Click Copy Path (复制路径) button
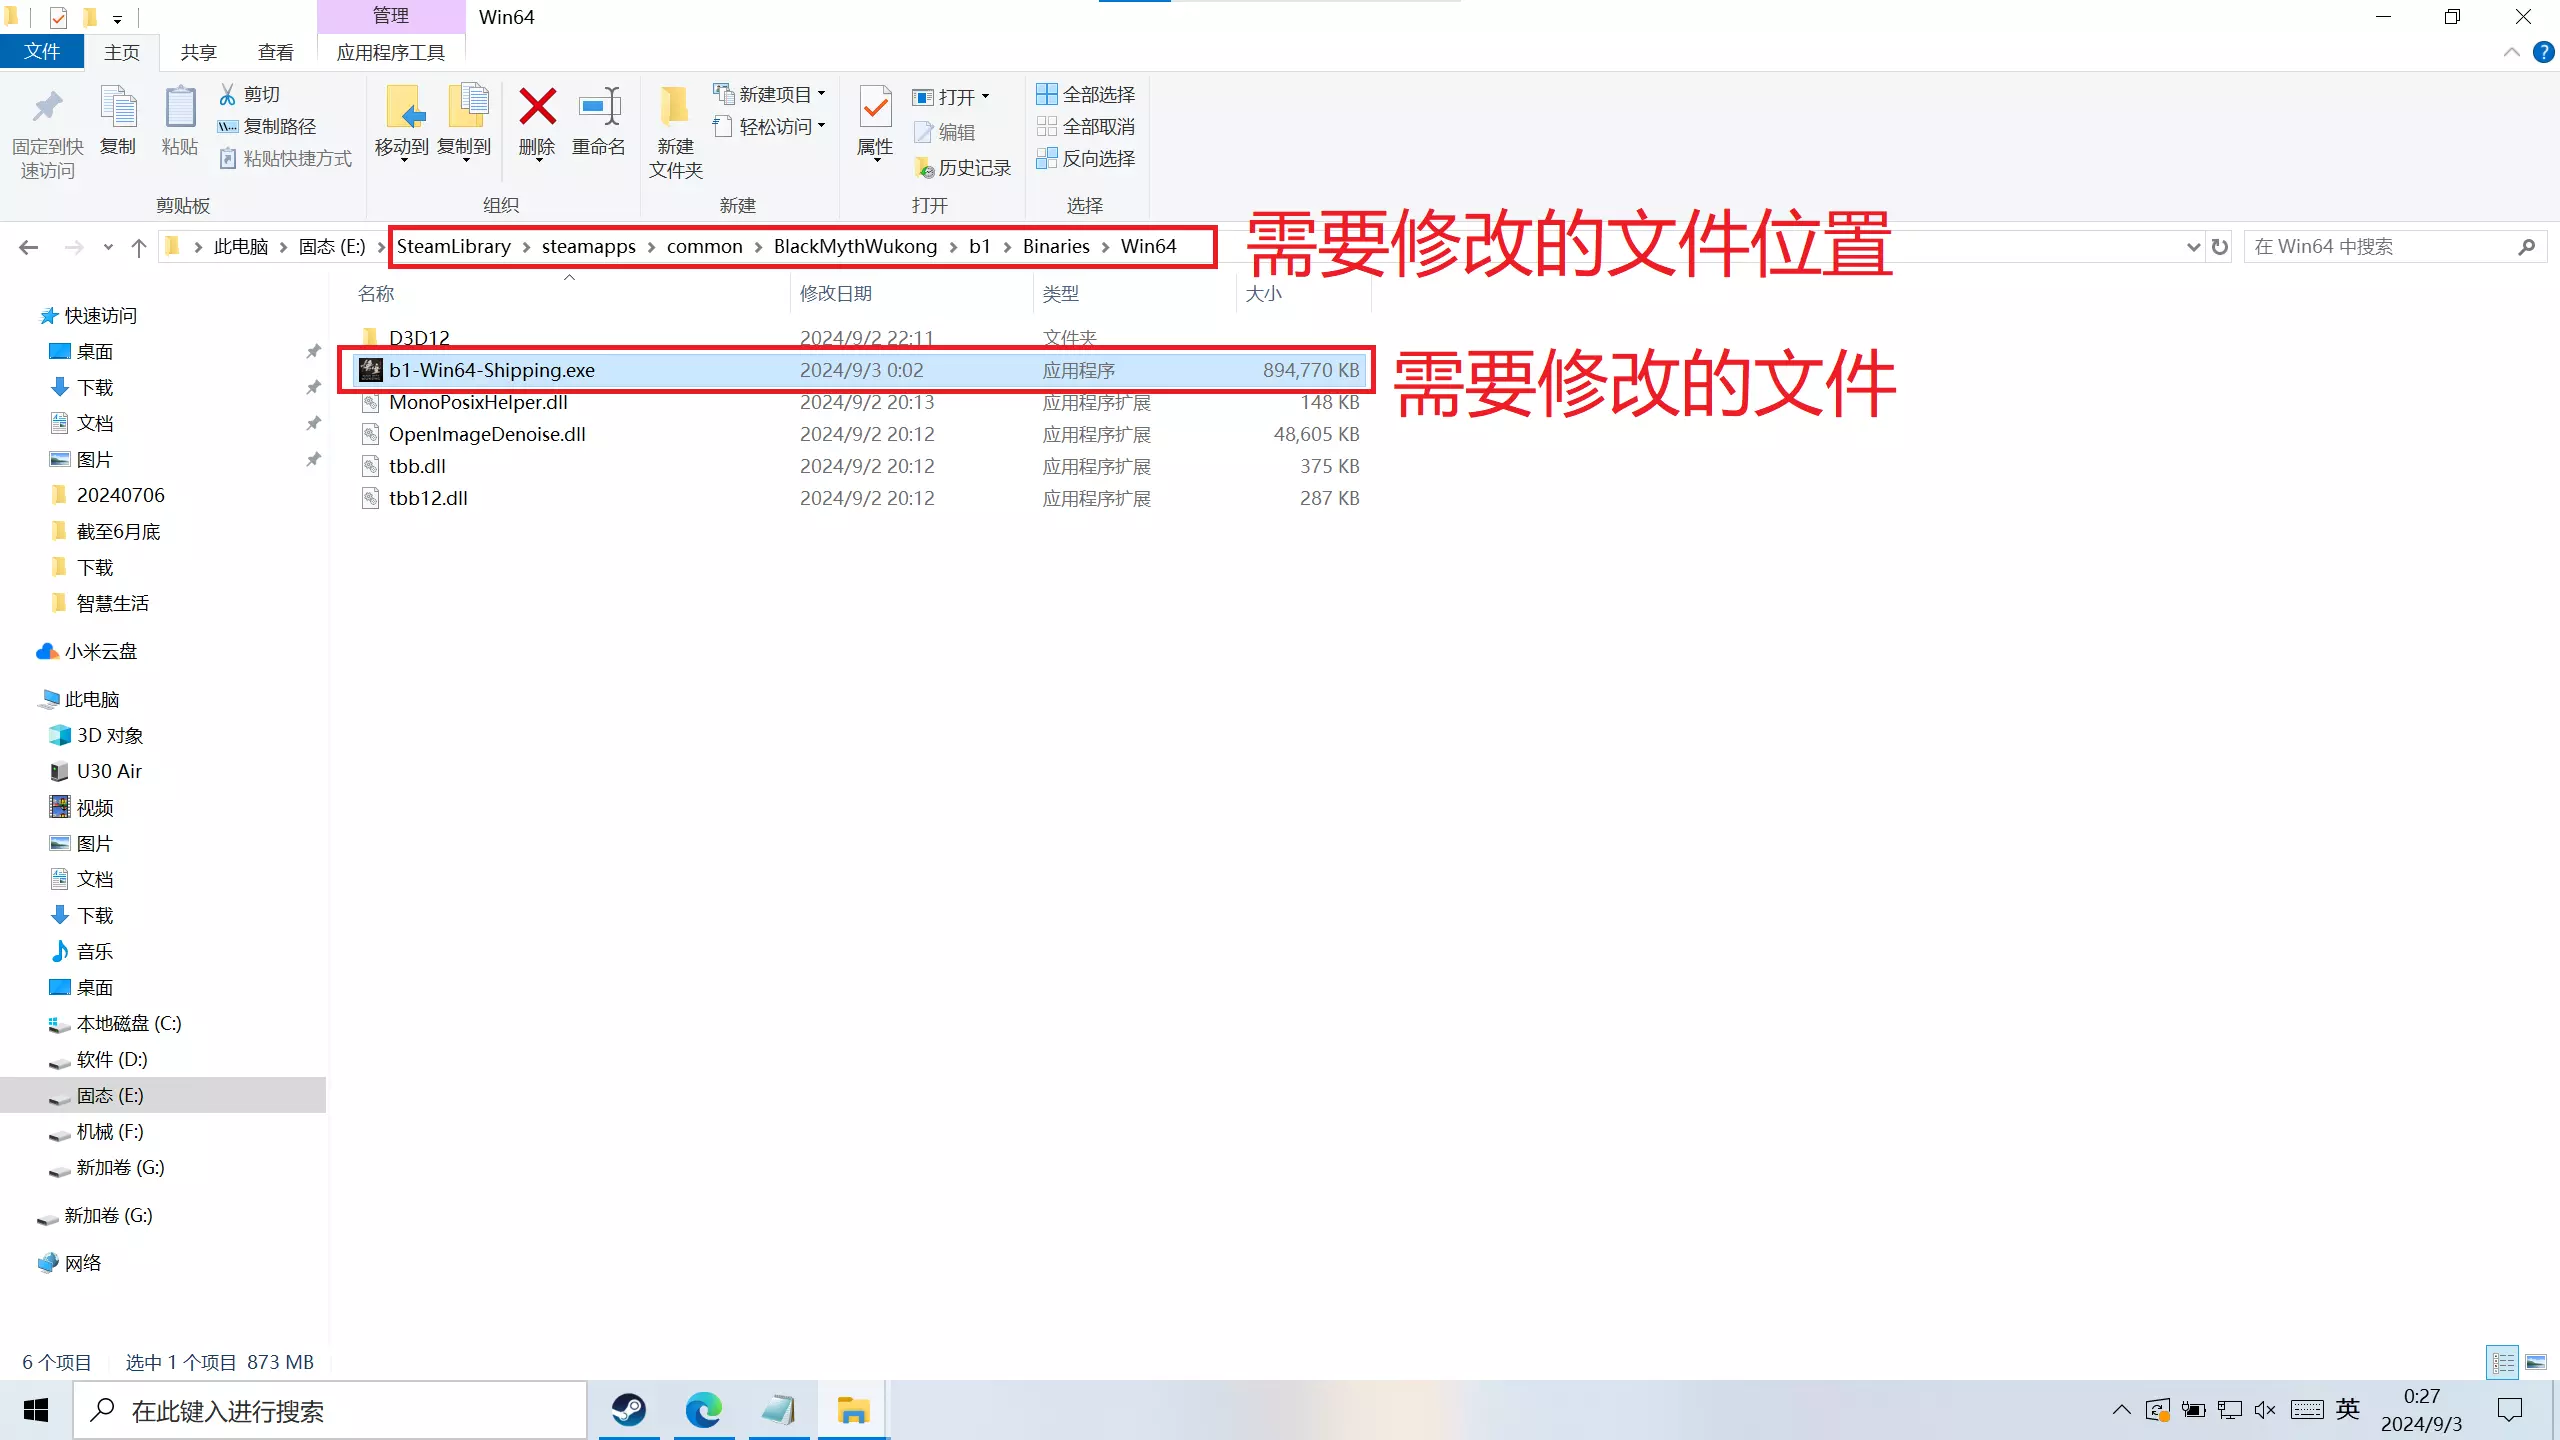This screenshot has width=2560, height=1440. coord(267,126)
